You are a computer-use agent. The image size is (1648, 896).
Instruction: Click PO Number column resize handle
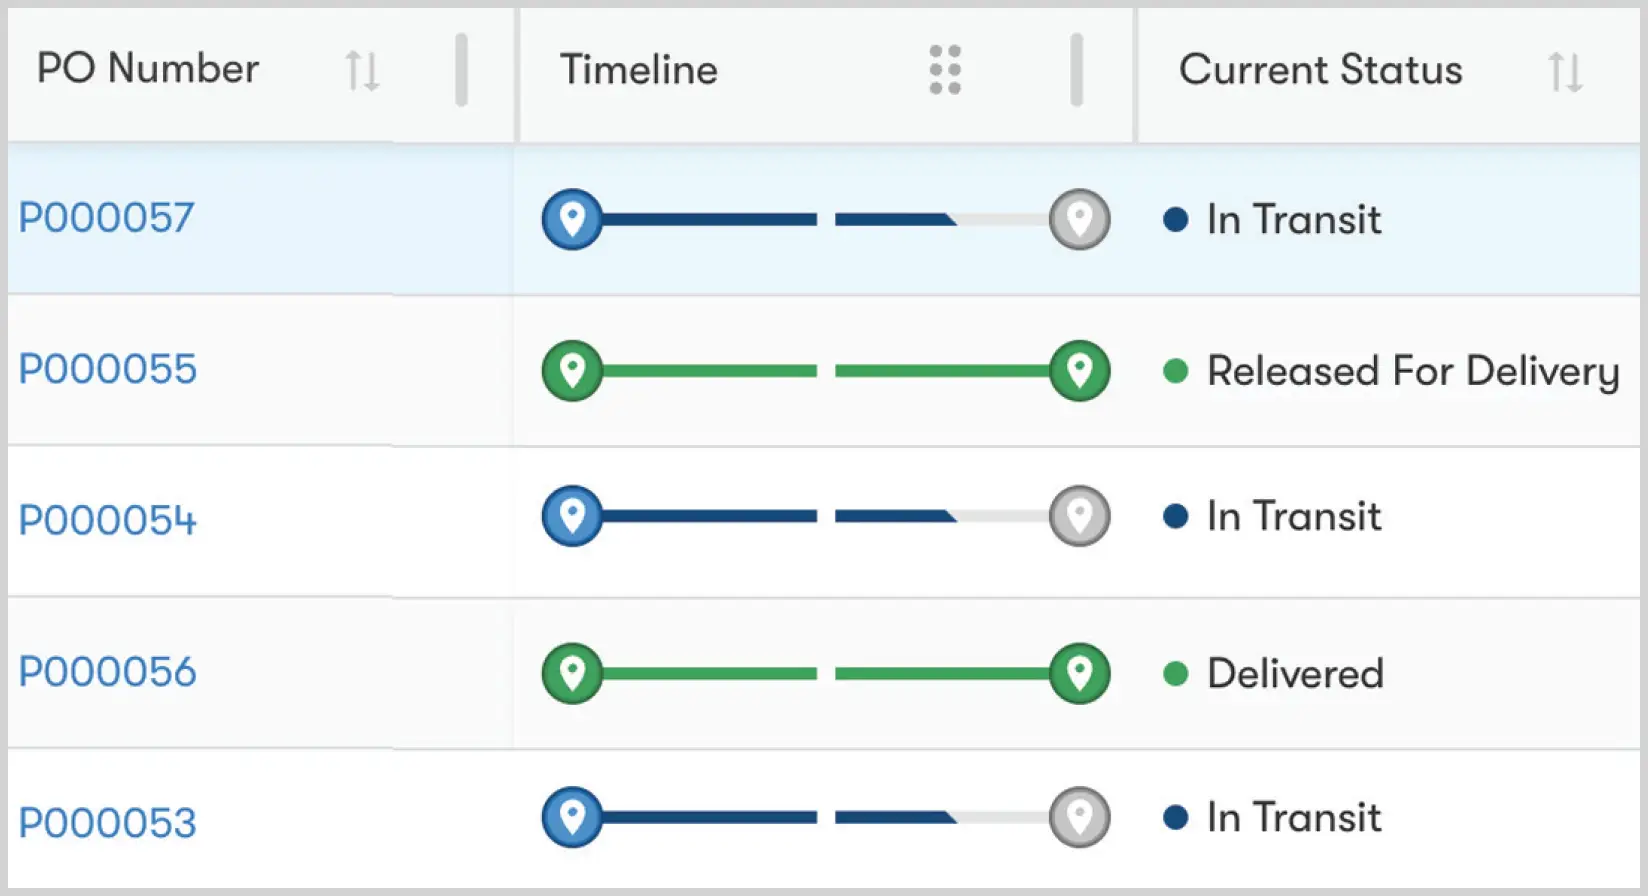pyautogui.click(x=461, y=70)
